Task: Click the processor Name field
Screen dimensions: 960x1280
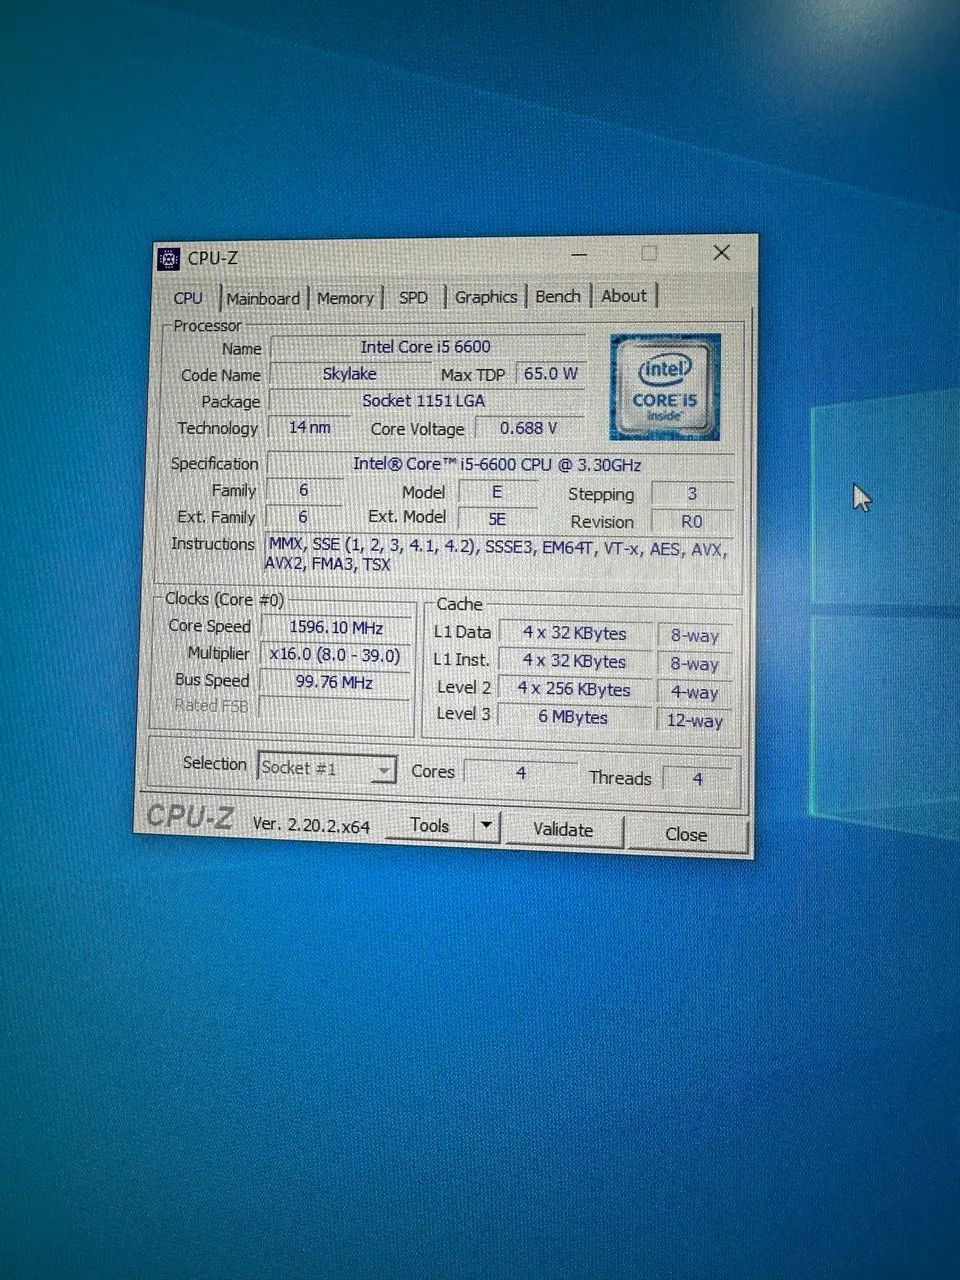Action: [426, 347]
